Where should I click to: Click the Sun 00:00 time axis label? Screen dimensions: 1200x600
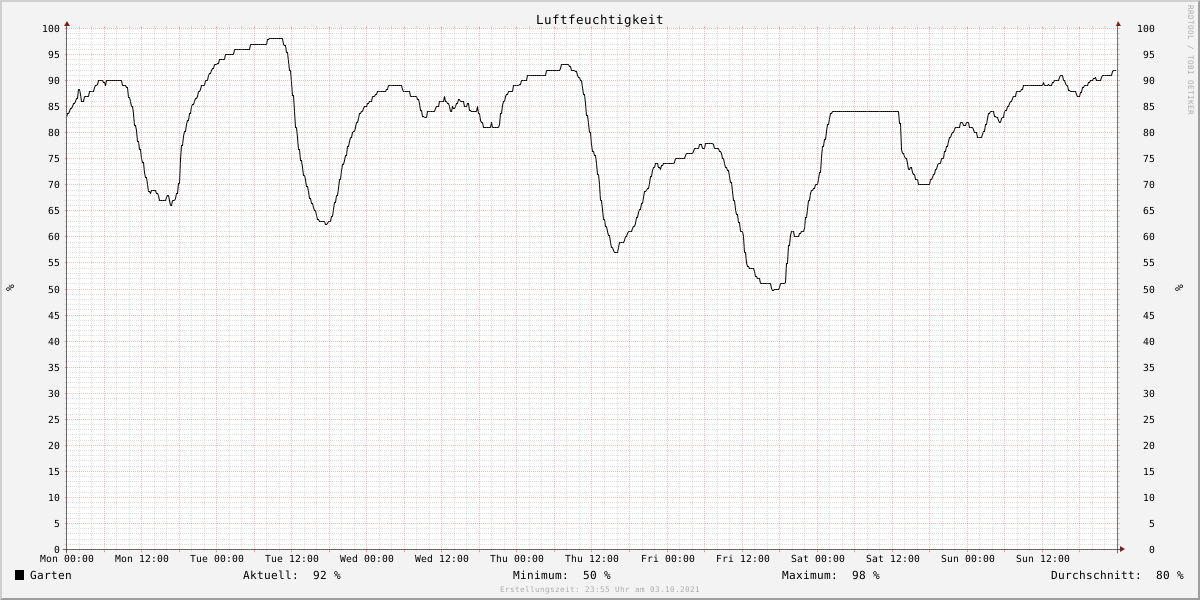968,559
